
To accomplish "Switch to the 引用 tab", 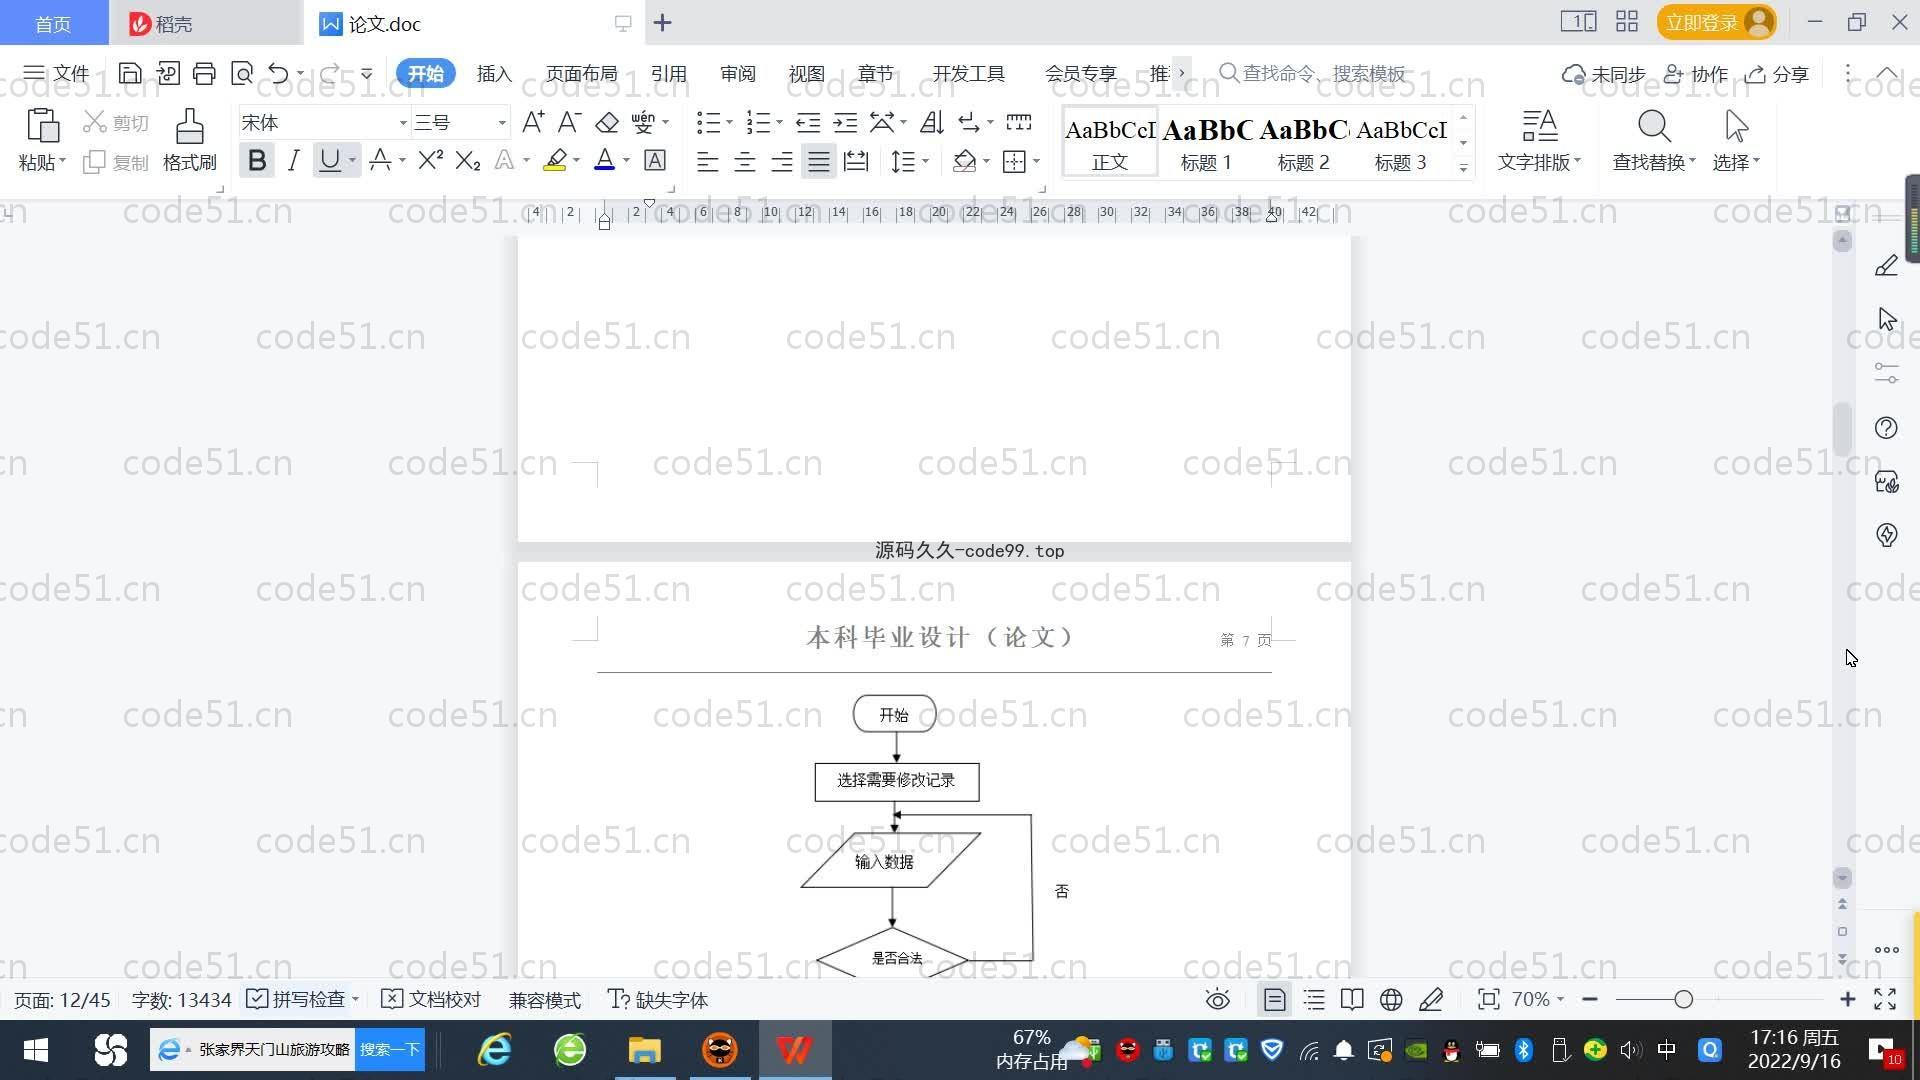I will point(668,73).
